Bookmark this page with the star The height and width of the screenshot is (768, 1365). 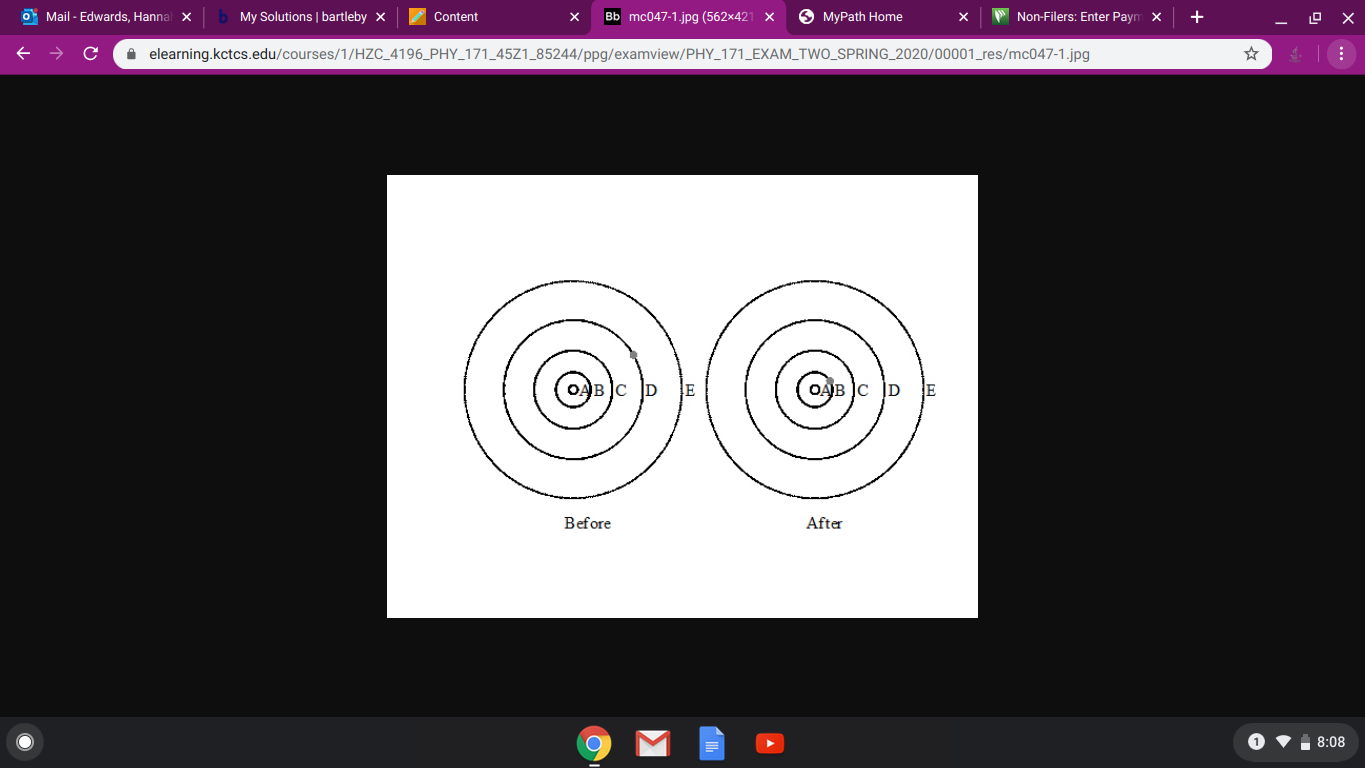click(x=1251, y=54)
